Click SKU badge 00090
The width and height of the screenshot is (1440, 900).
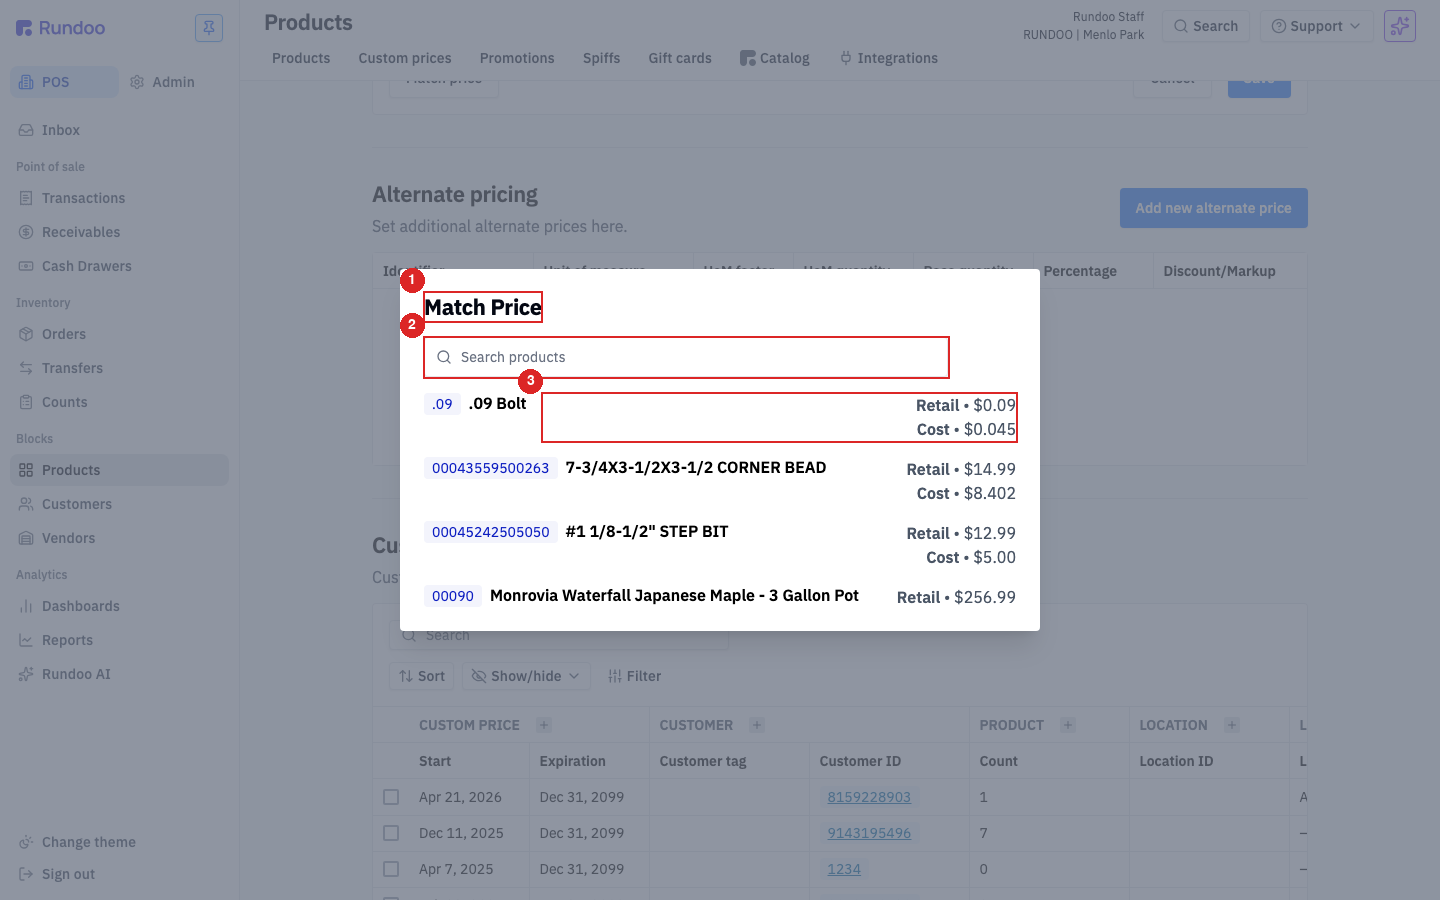(453, 596)
